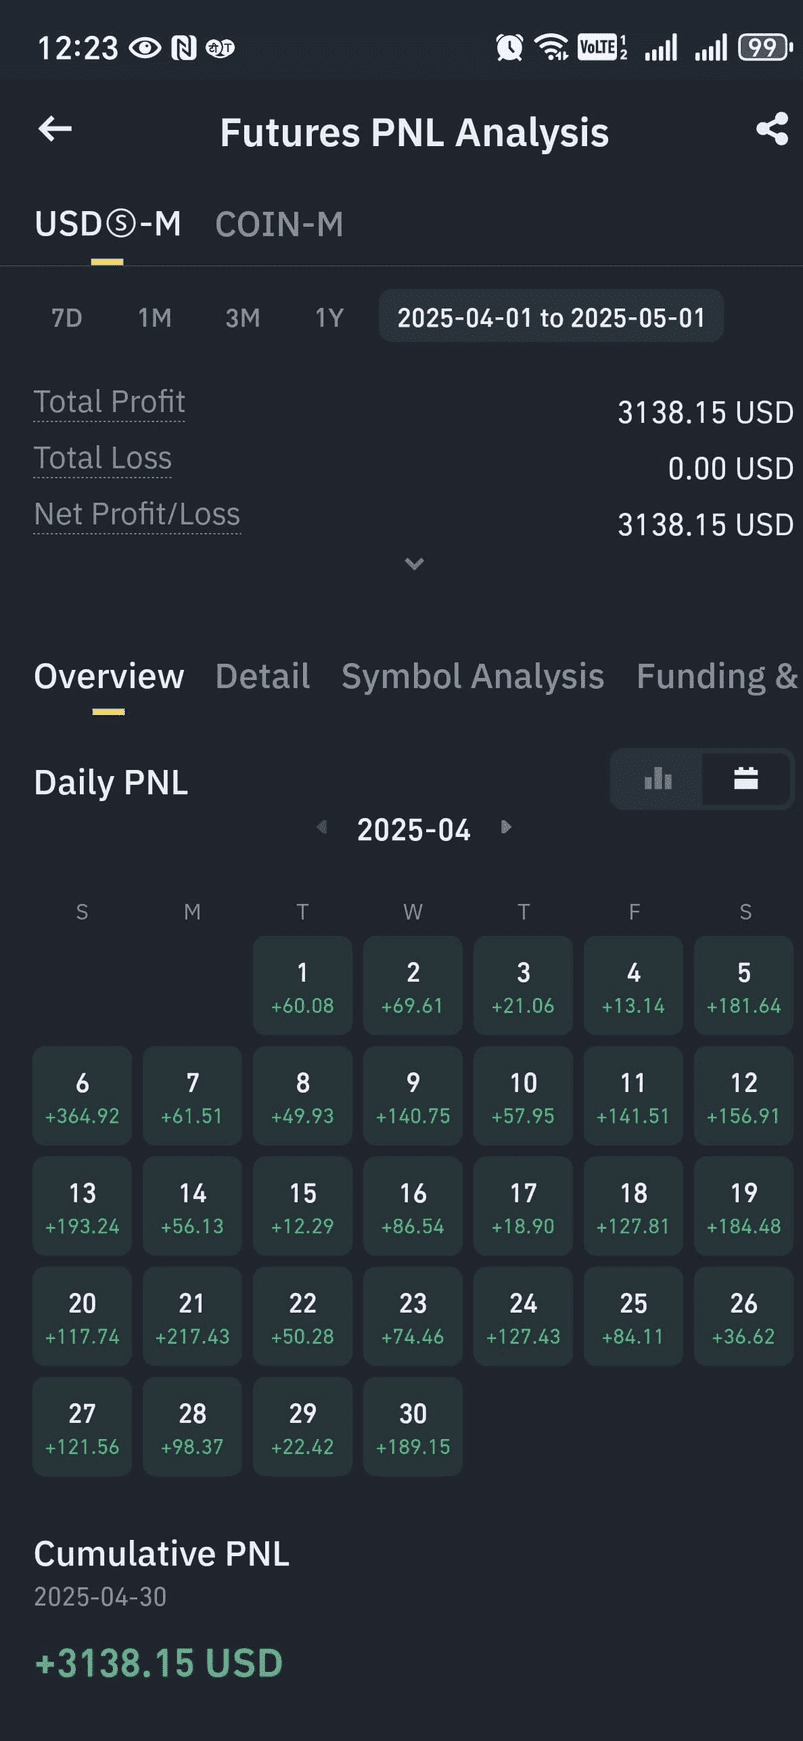Switch Daily PNL to bar chart view
Viewport: 803px width, 1741px height.
tap(658, 779)
